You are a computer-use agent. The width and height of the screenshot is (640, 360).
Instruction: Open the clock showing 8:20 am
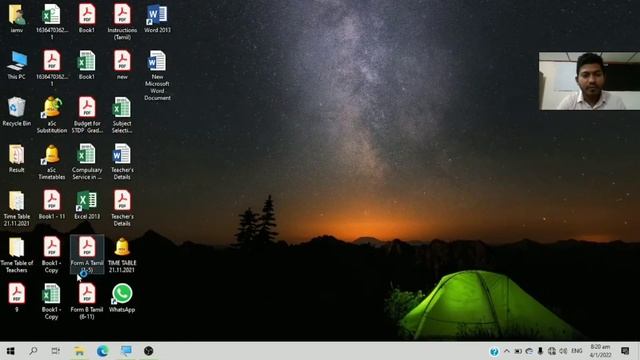tap(600, 351)
